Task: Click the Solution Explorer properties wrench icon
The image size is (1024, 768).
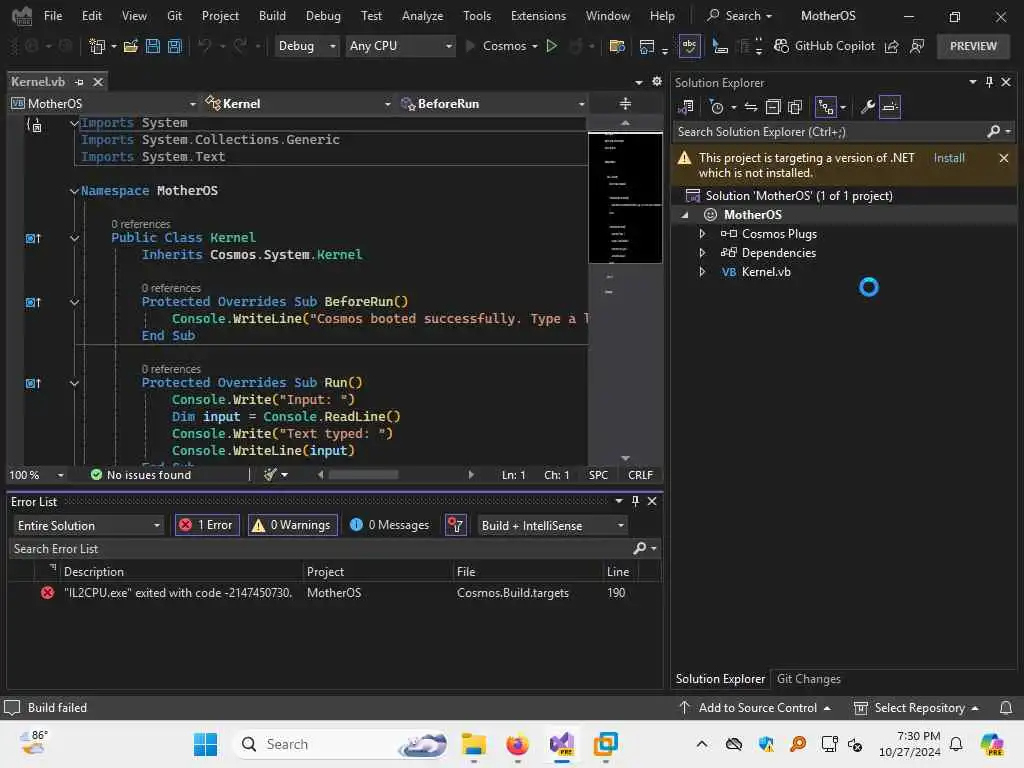Action: pos(868,107)
